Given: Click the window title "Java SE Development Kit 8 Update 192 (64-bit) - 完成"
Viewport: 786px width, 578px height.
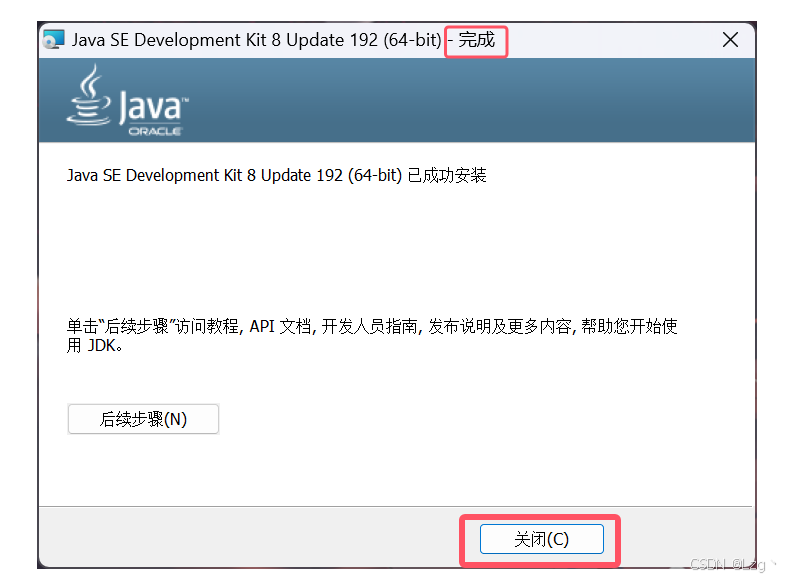Looking at the screenshot, I should tap(283, 40).
